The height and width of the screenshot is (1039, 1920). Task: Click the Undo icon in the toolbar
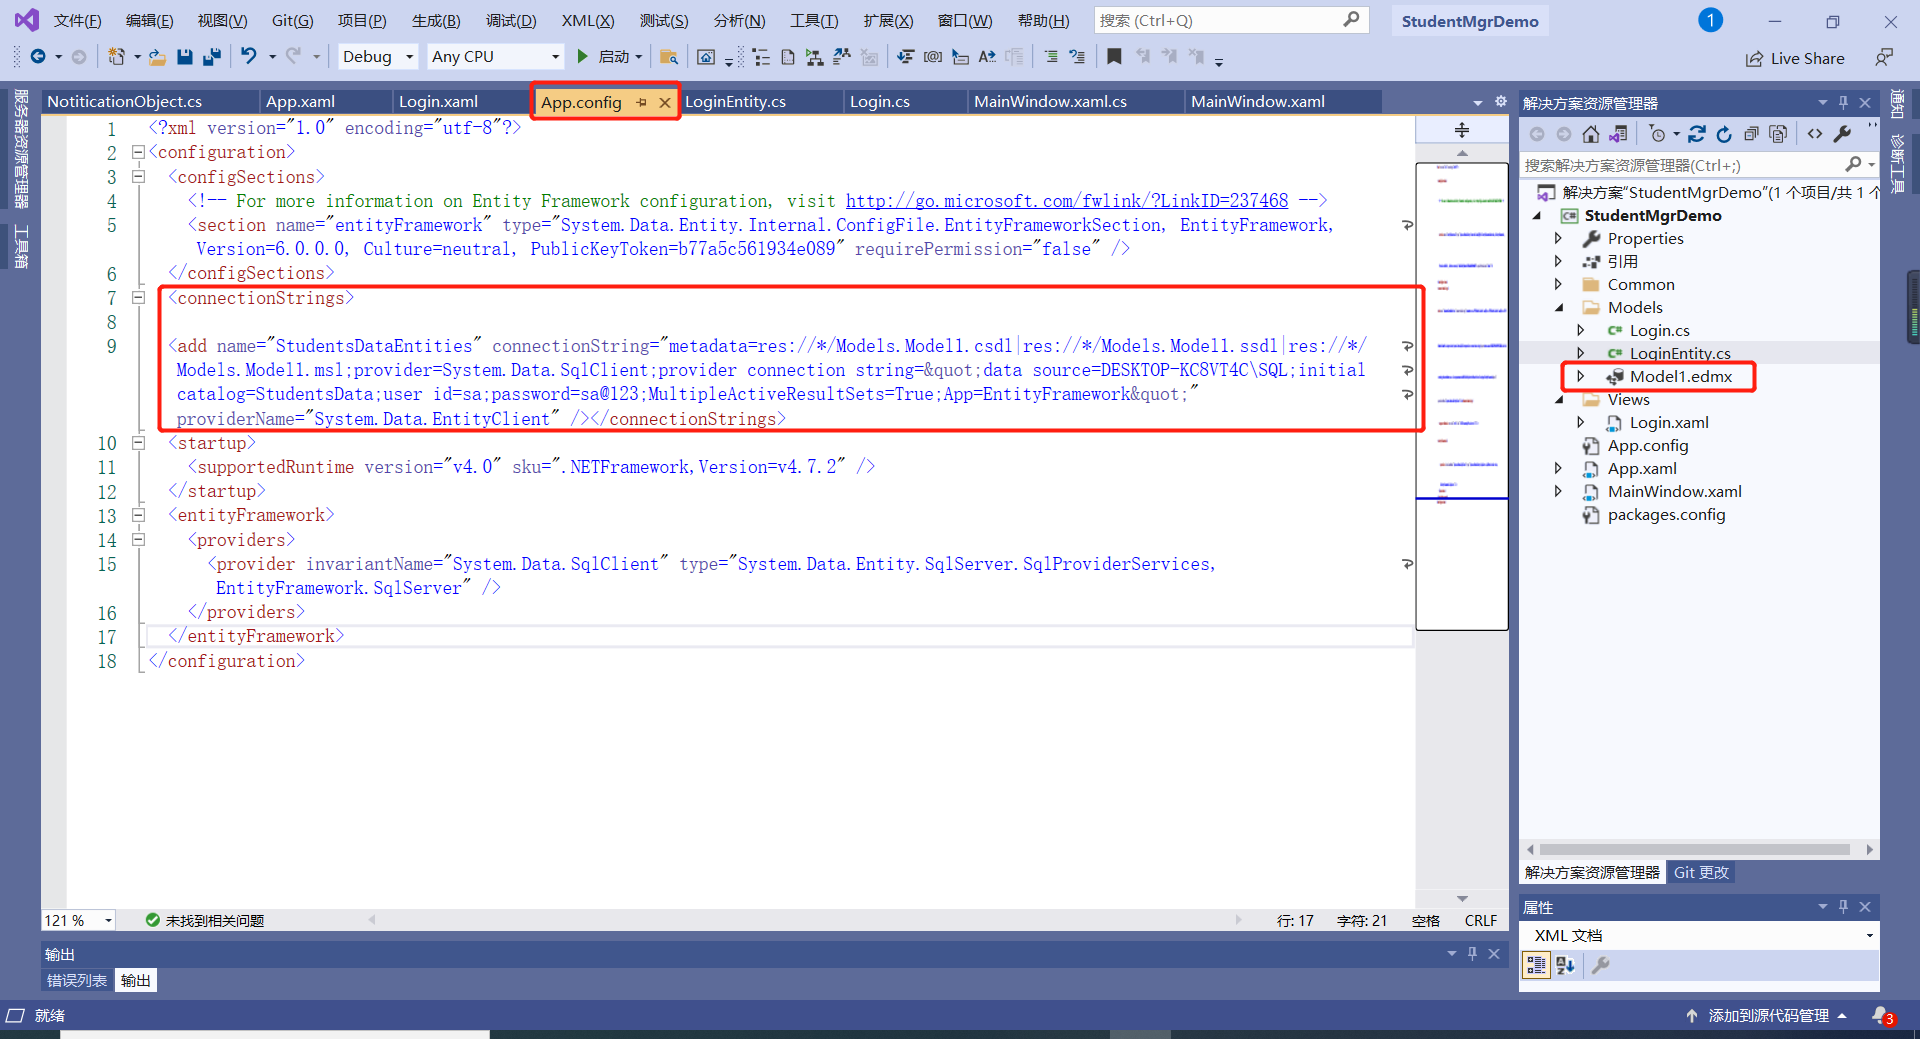250,56
